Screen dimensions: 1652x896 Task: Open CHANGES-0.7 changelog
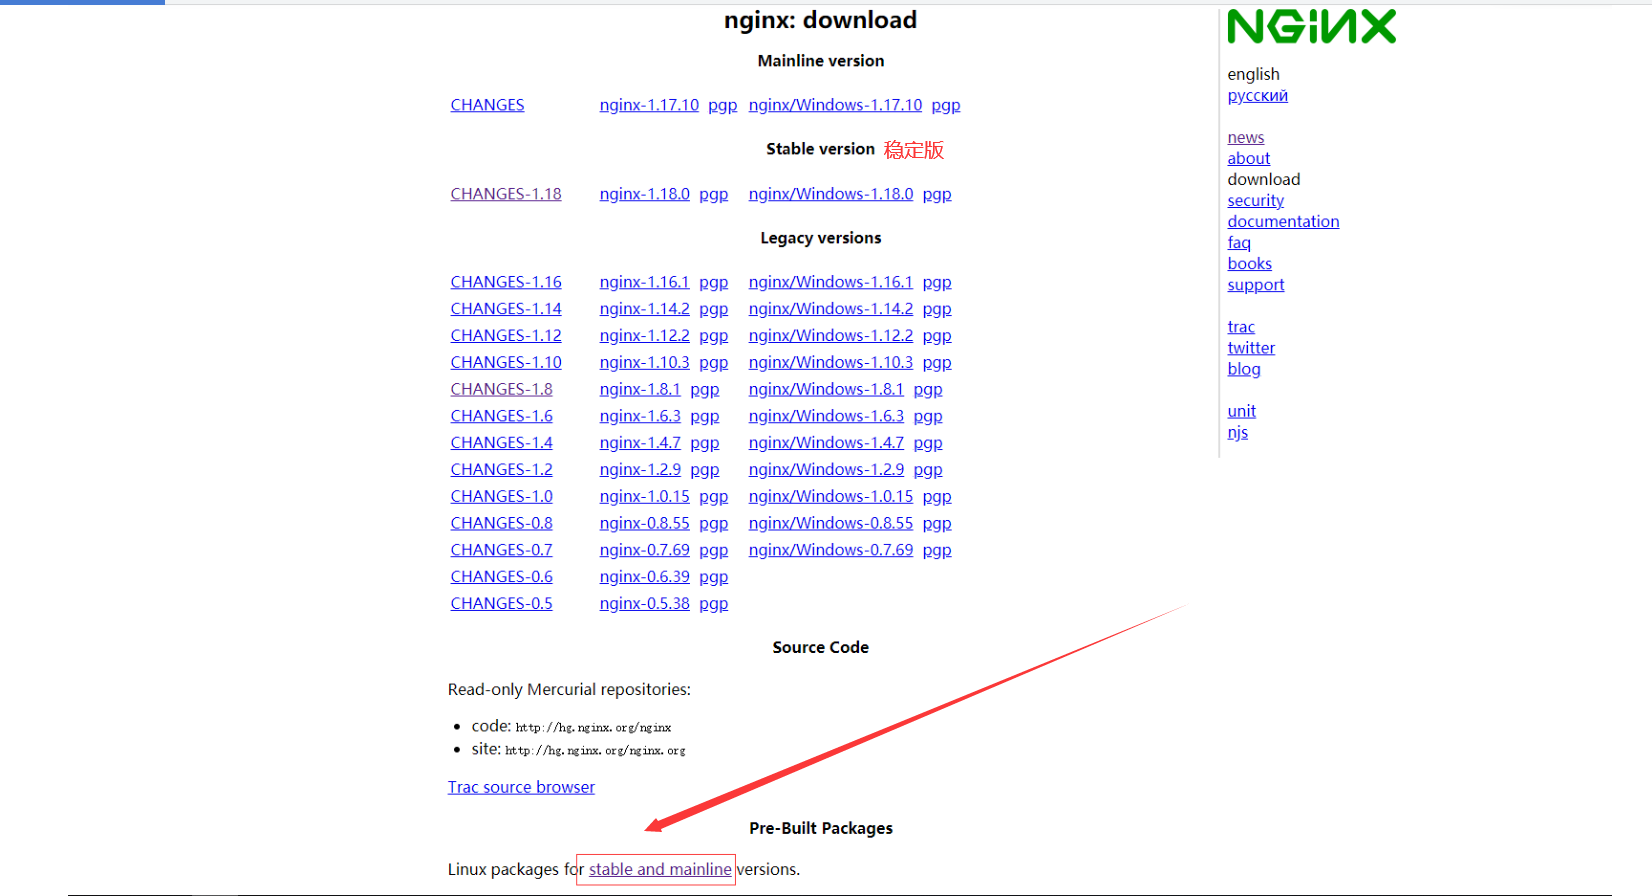click(x=501, y=551)
